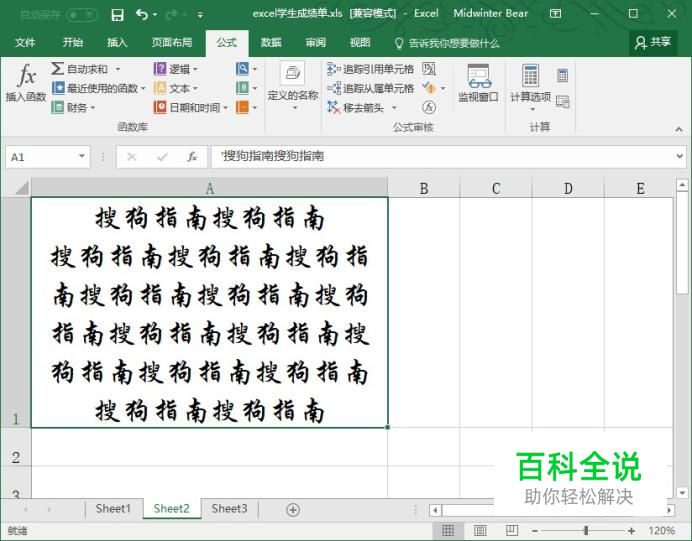Select column B header
This screenshot has height=541, width=692.
click(424, 188)
